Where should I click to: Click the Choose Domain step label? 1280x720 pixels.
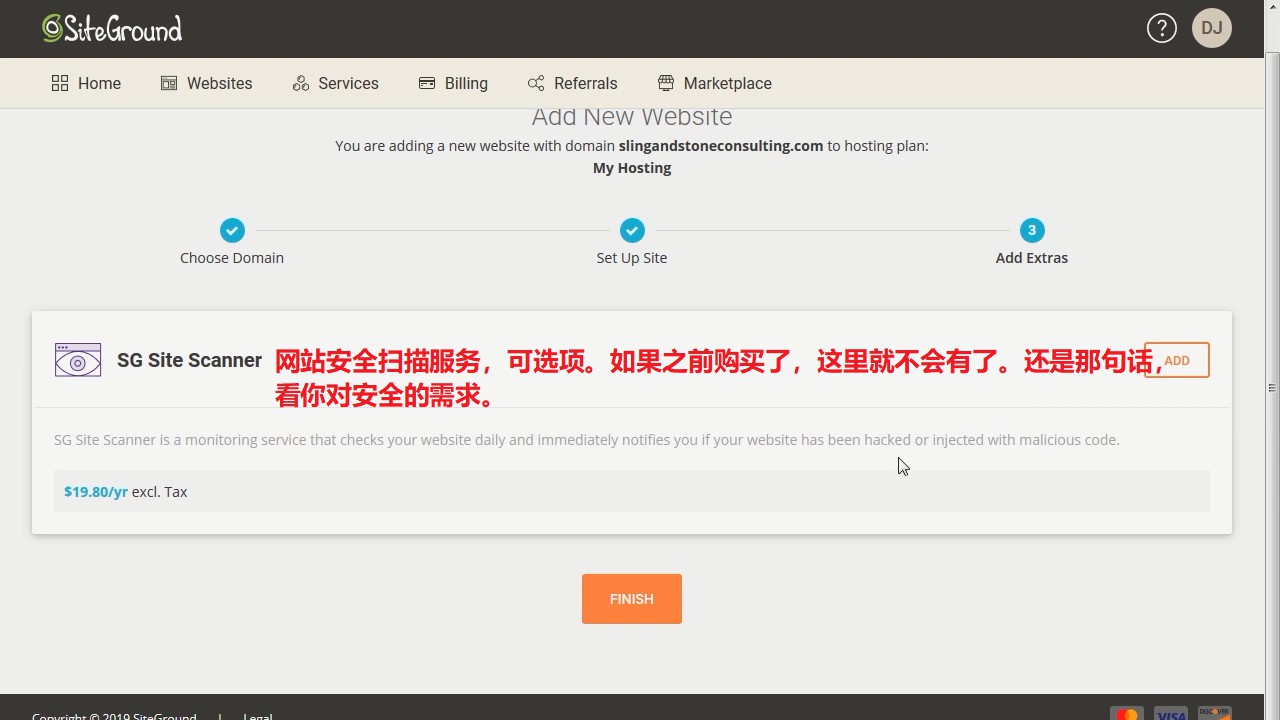(232, 257)
